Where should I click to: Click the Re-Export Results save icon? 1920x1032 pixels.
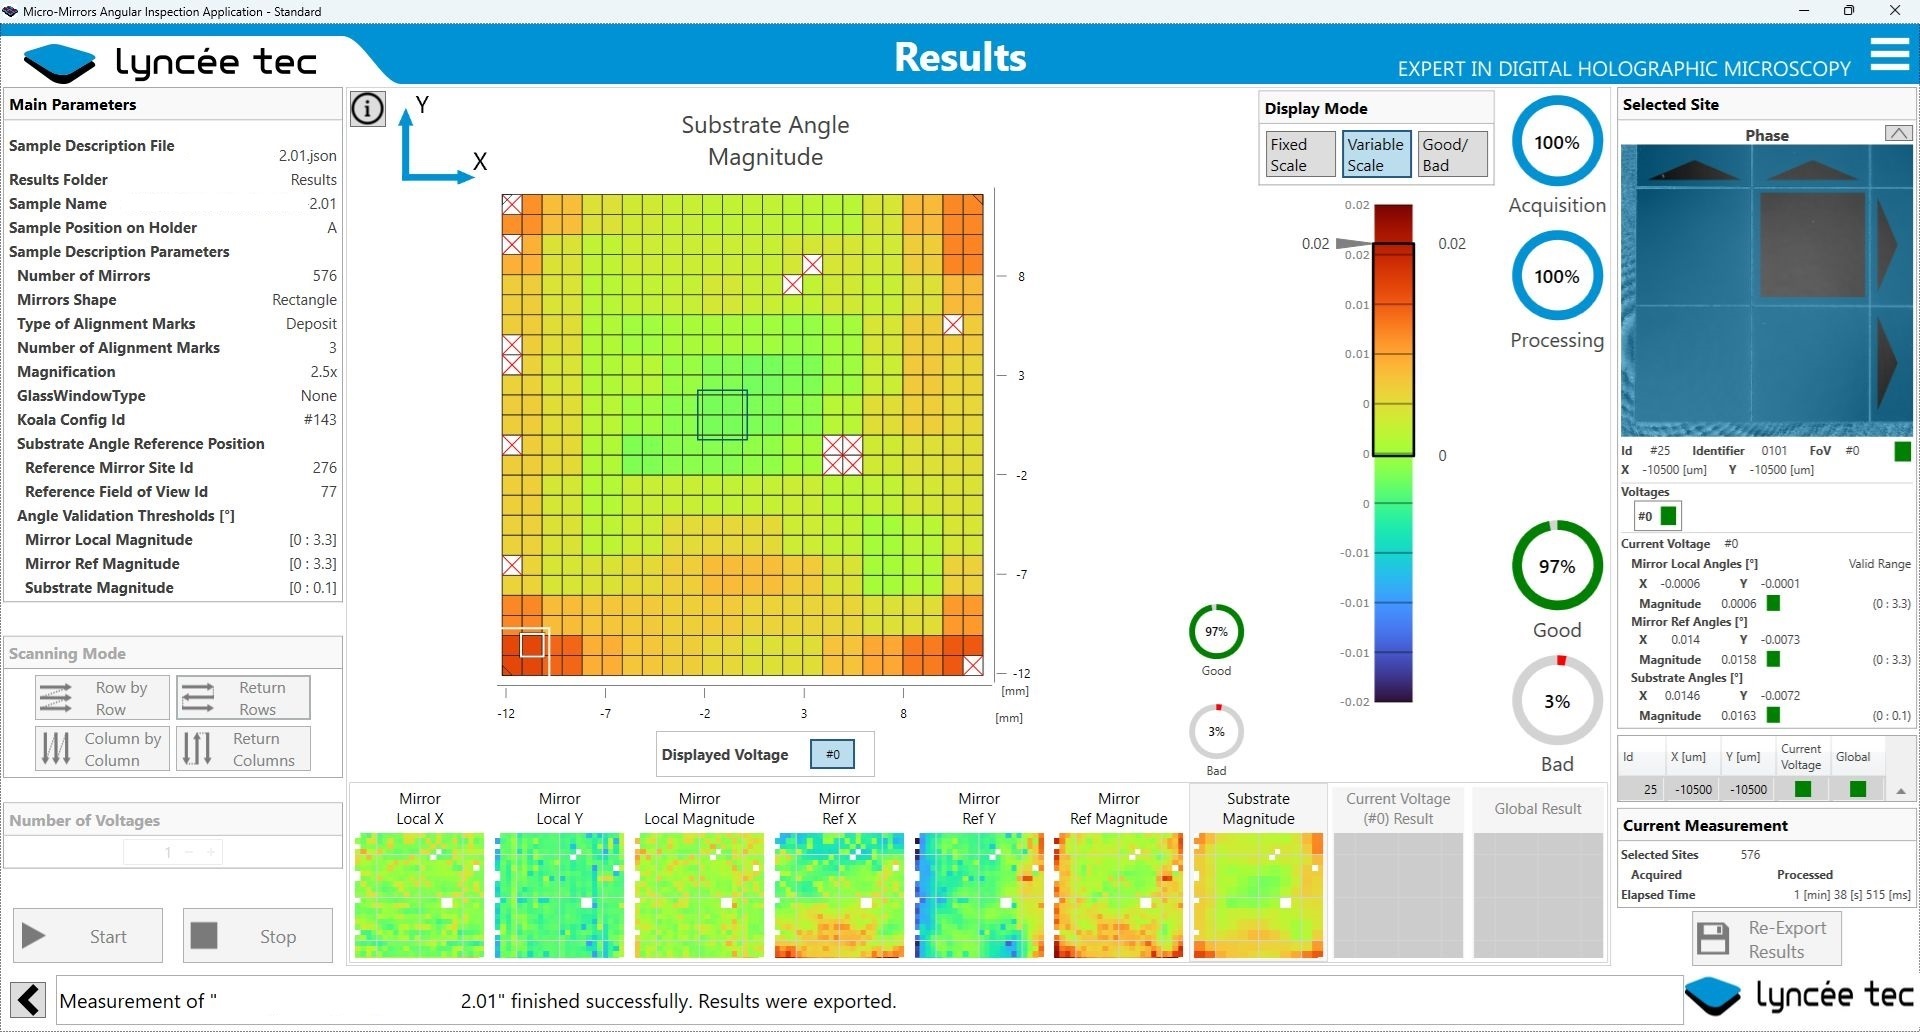click(x=1713, y=939)
